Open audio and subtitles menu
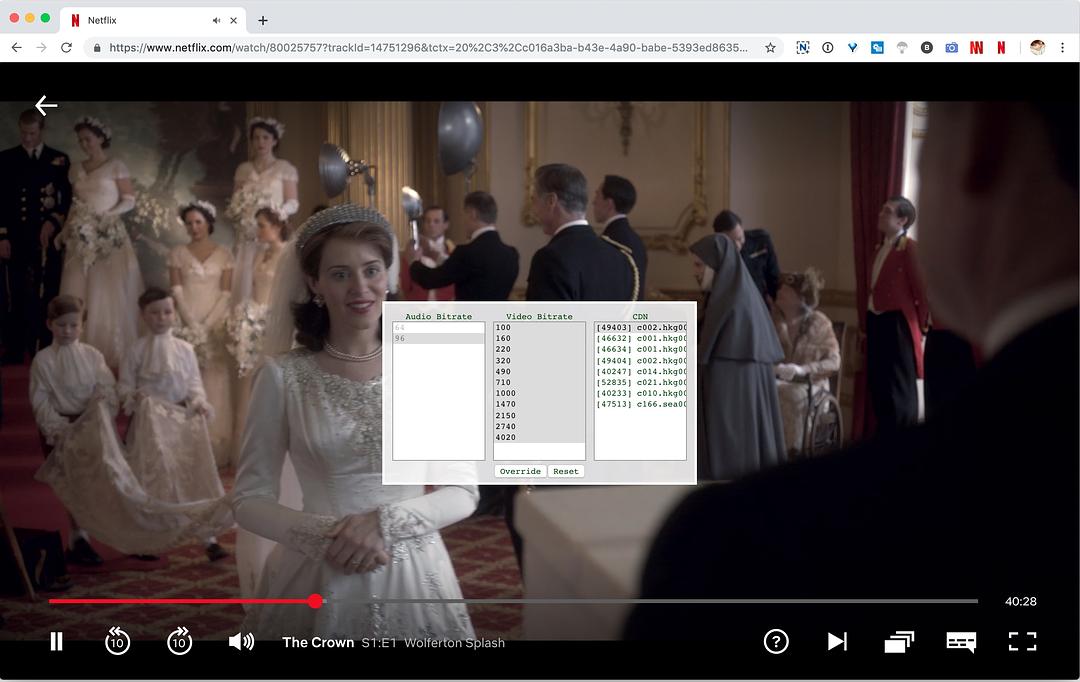This screenshot has height=682, width=1080. point(961,641)
